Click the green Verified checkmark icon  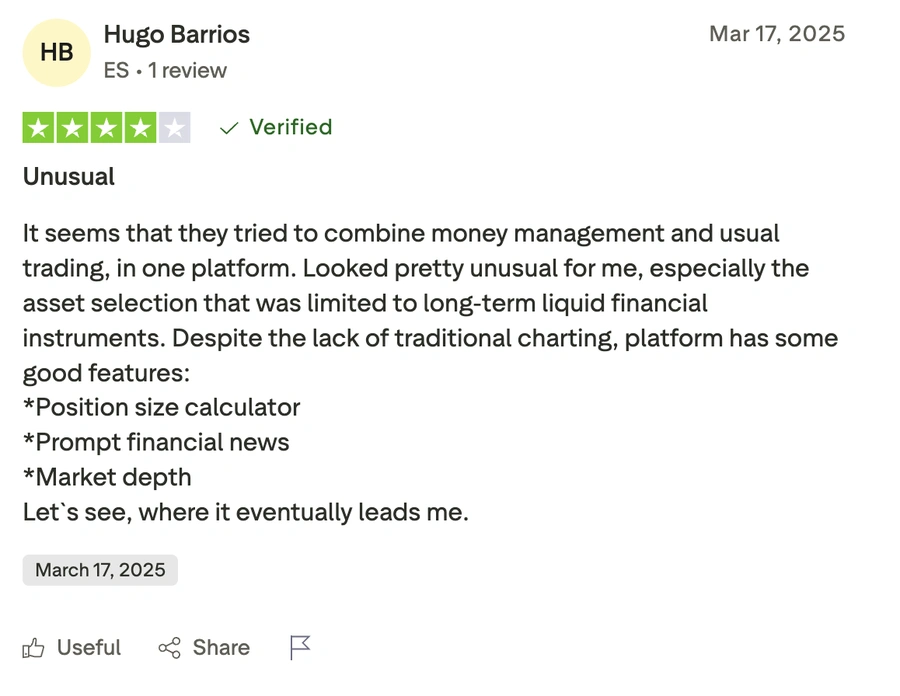pos(228,127)
